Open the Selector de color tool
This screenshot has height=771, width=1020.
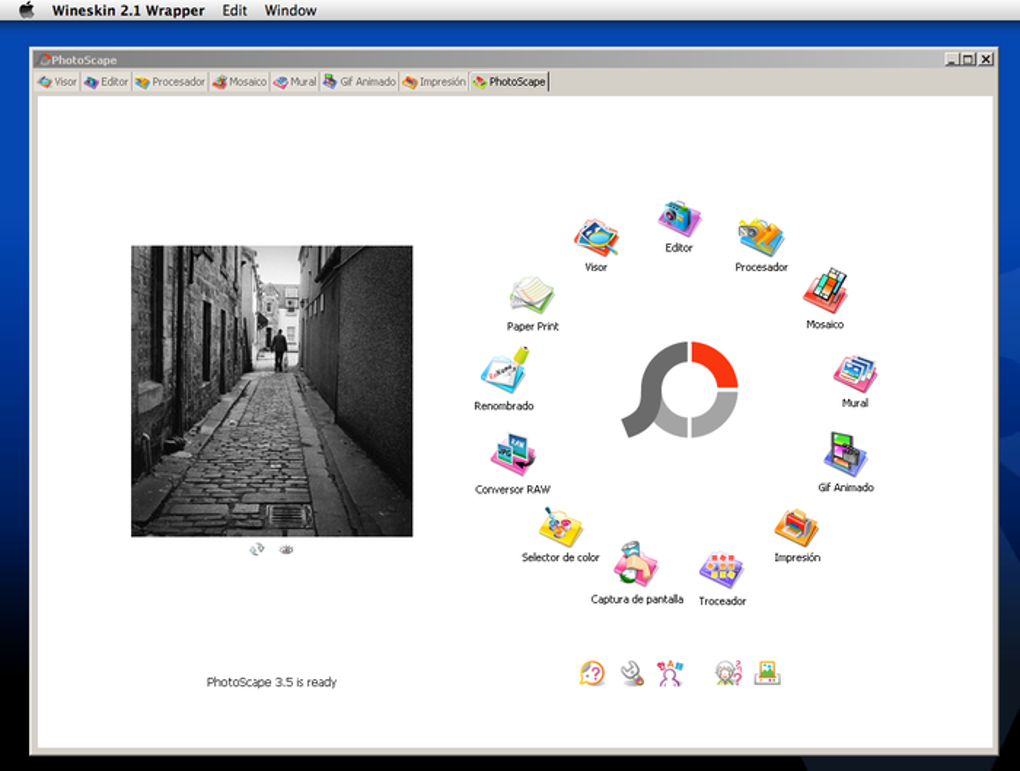pos(560,527)
